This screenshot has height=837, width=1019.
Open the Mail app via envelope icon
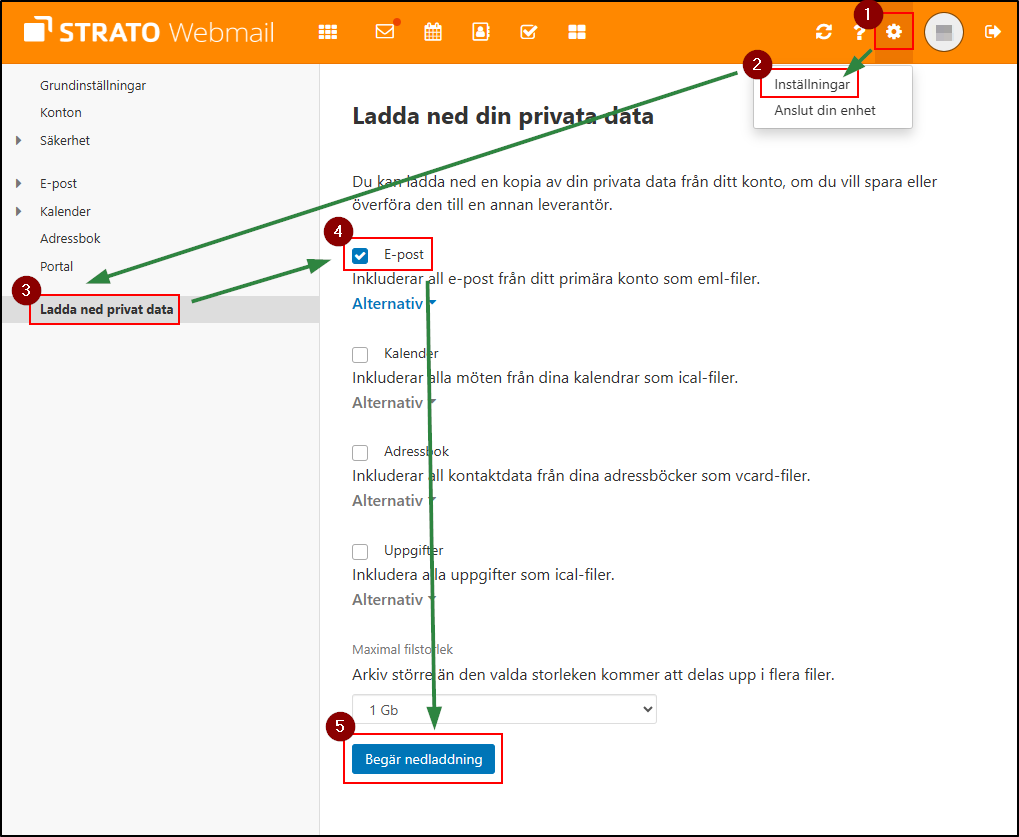tap(385, 31)
